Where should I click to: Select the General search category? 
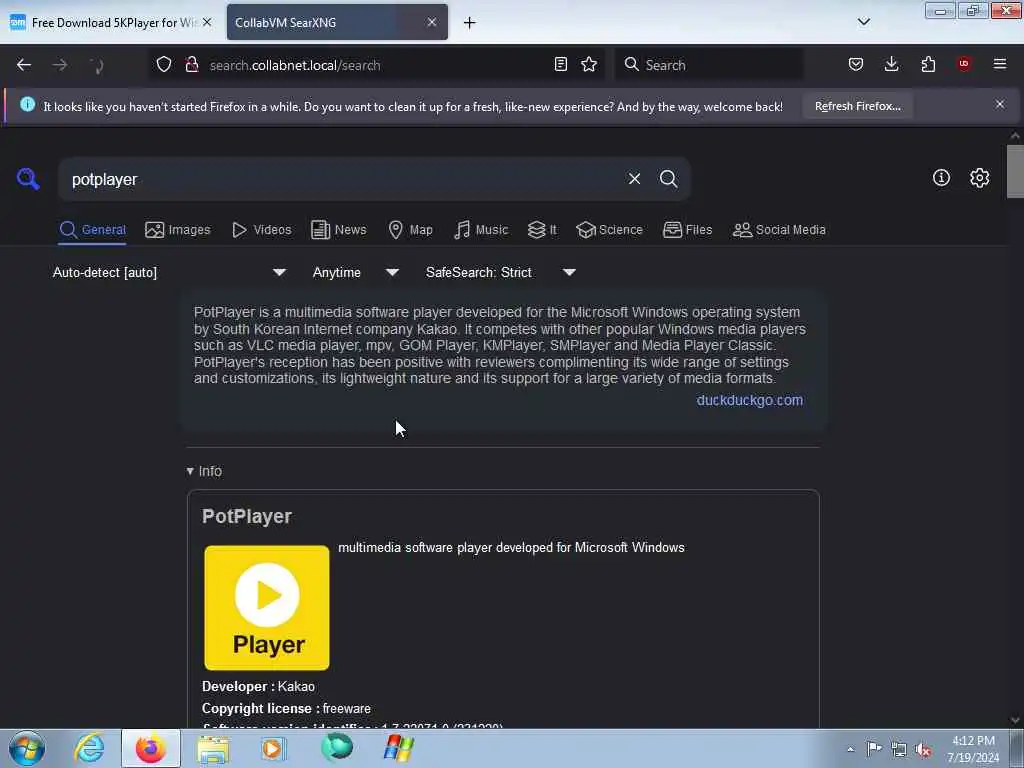click(92, 230)
